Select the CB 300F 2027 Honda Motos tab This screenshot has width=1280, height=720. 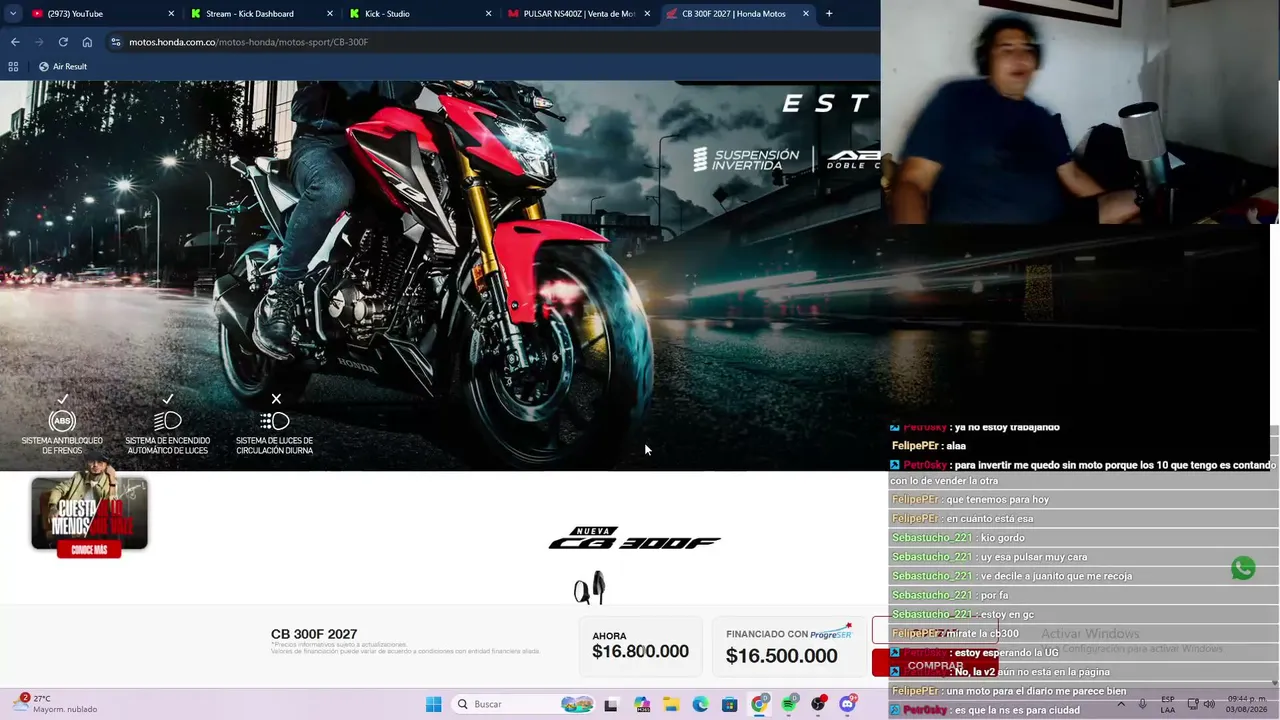pyautogui.click(x=738, y=14)
